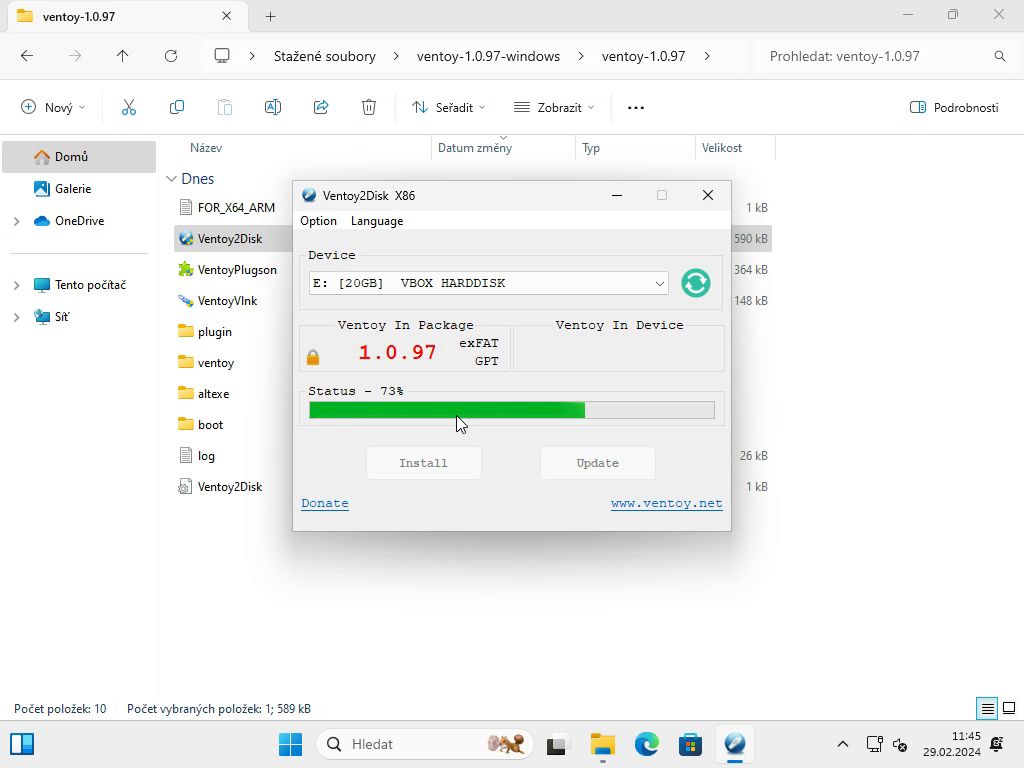
Task: Collapse the Dnes group
Action: coord(171,179)
